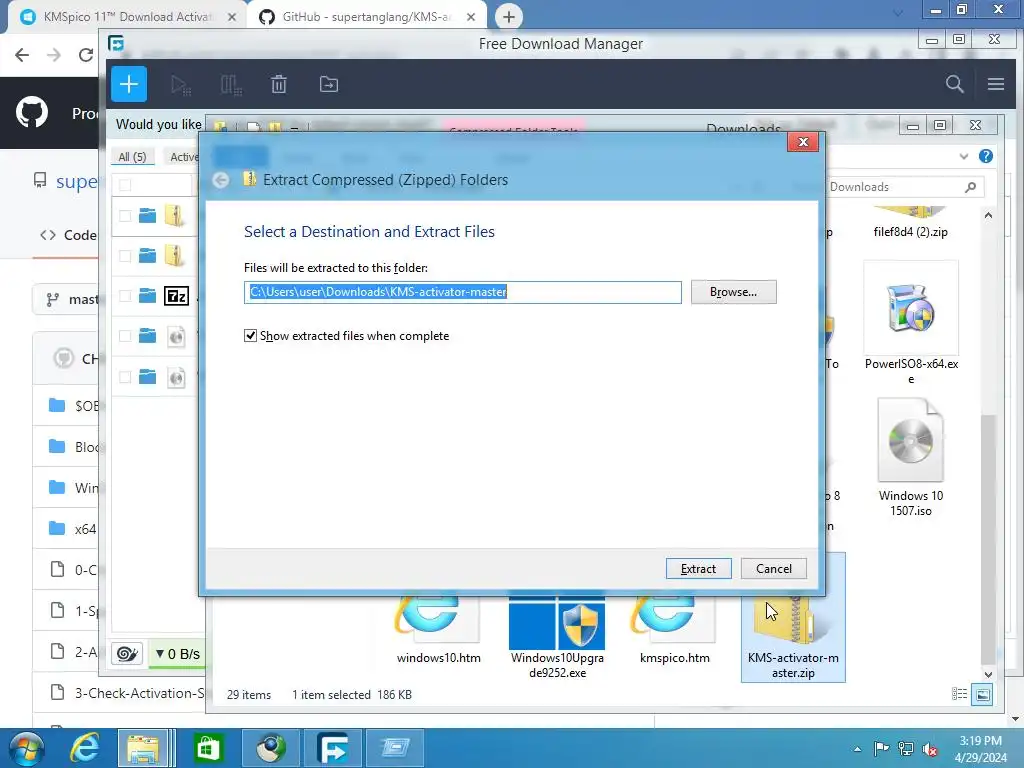1024x768 pixels.
Task: Select PowerISO8-x64.exe file
Action: pyautogui.click(x=911, y=325)
